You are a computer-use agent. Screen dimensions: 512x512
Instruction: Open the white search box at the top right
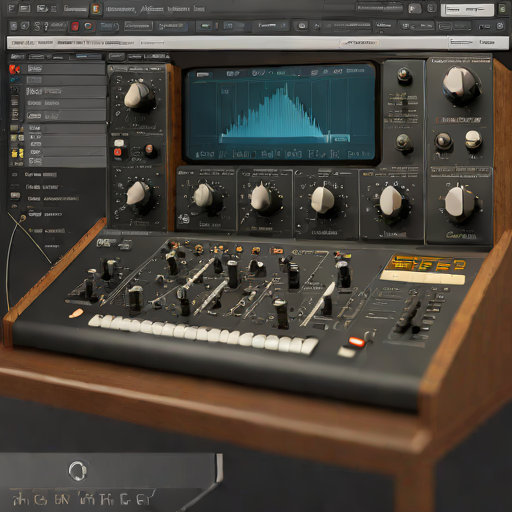tap(467, 10)
